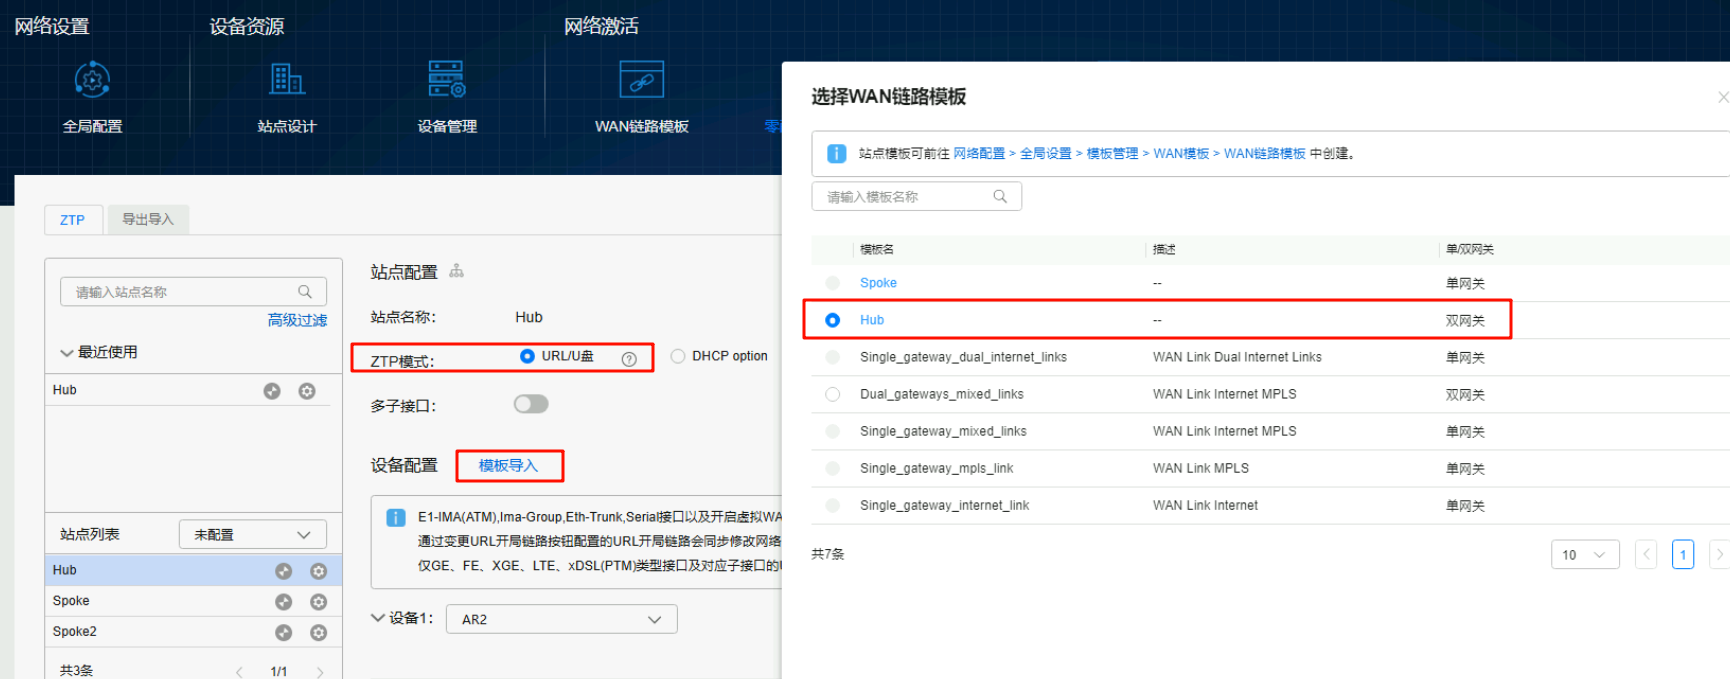Open the 全局配置 global config icon
This screenshot has width=1730, height=679.
click(x=92, y=80)
